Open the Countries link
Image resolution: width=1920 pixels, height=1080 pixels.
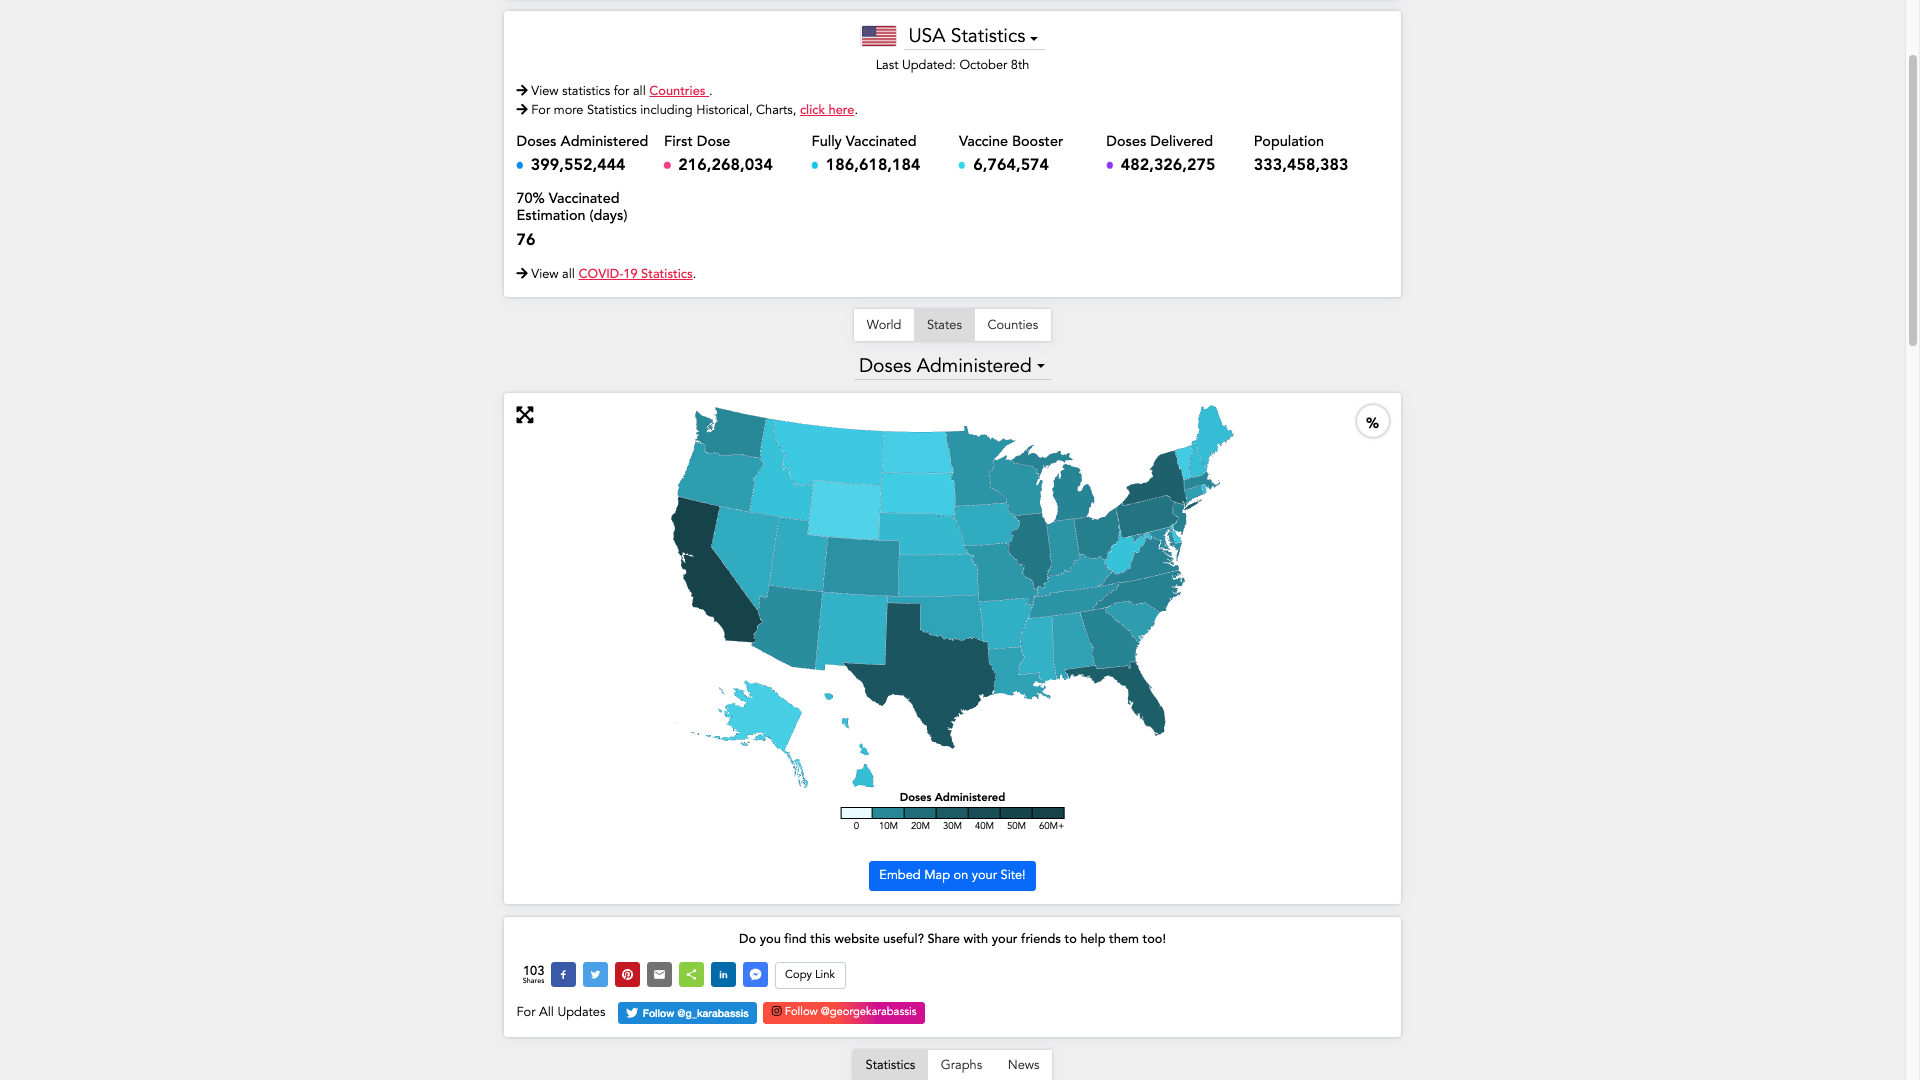pyautogui.click(x=677, y=91)
